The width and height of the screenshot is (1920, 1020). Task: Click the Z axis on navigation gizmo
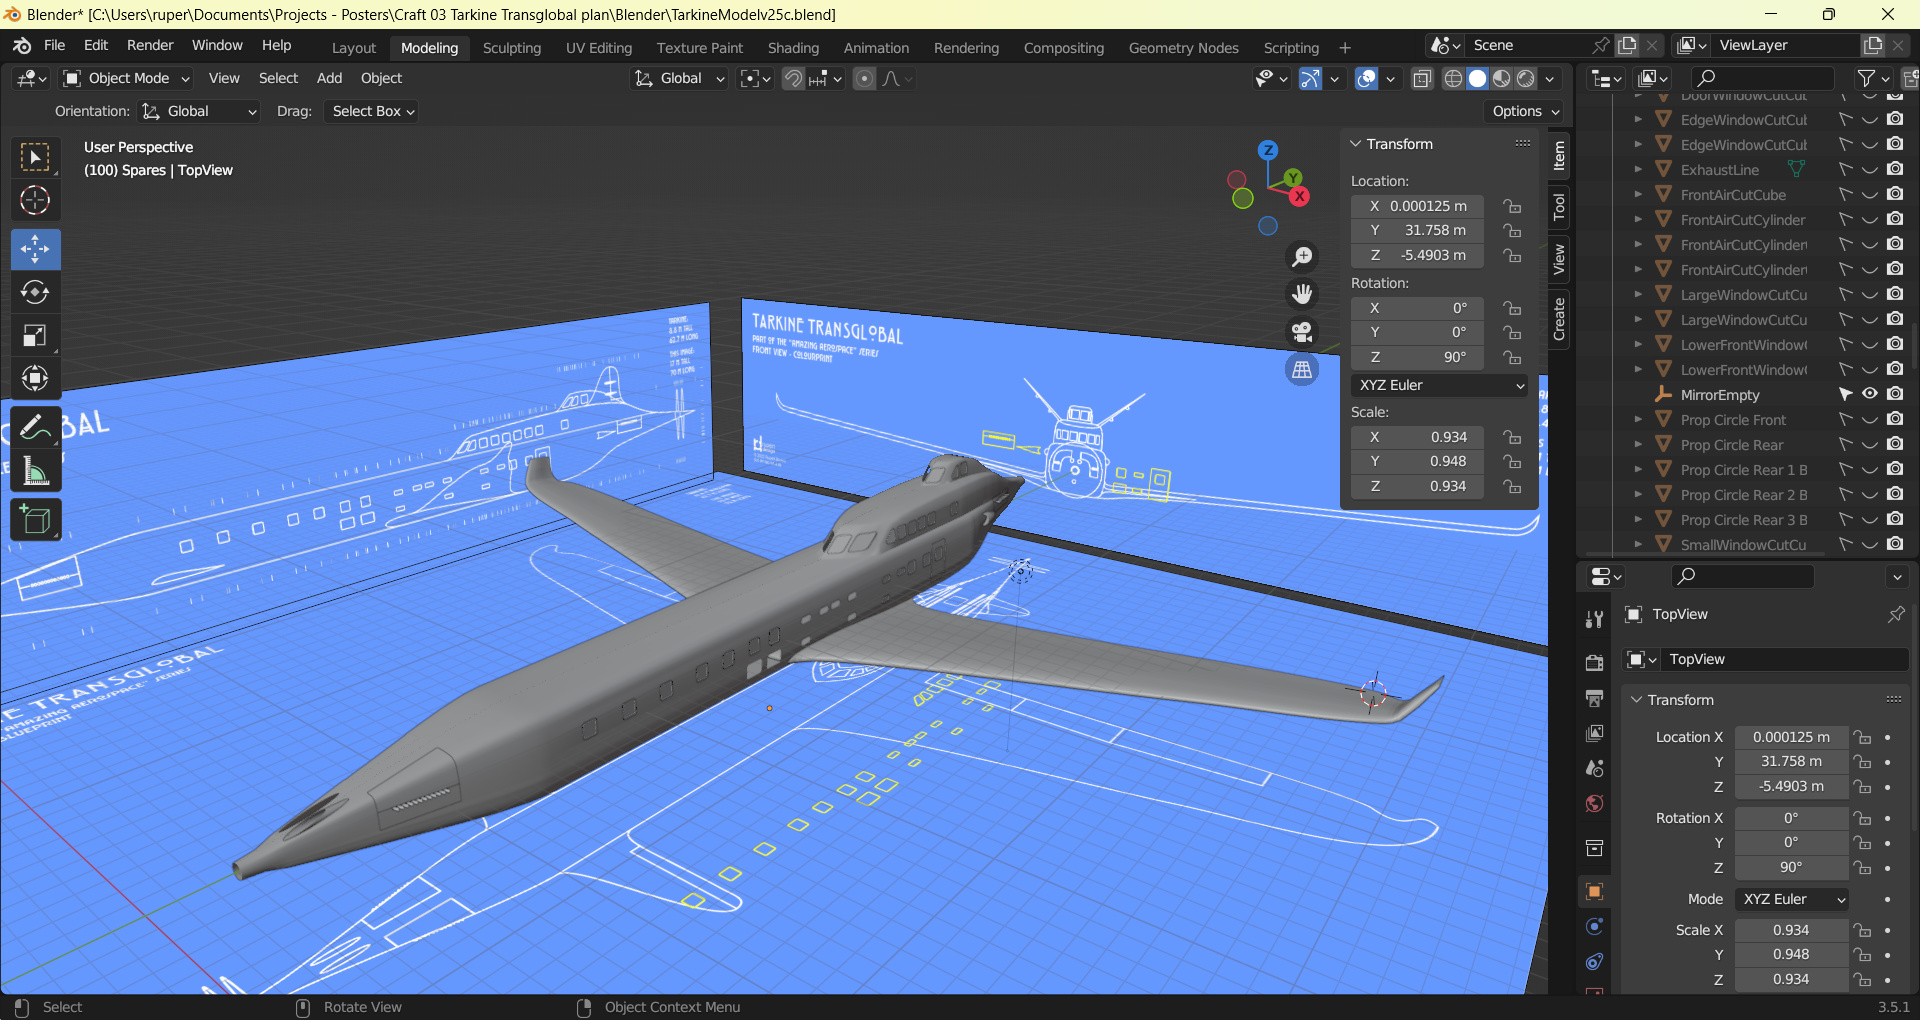pos(1268,150)
